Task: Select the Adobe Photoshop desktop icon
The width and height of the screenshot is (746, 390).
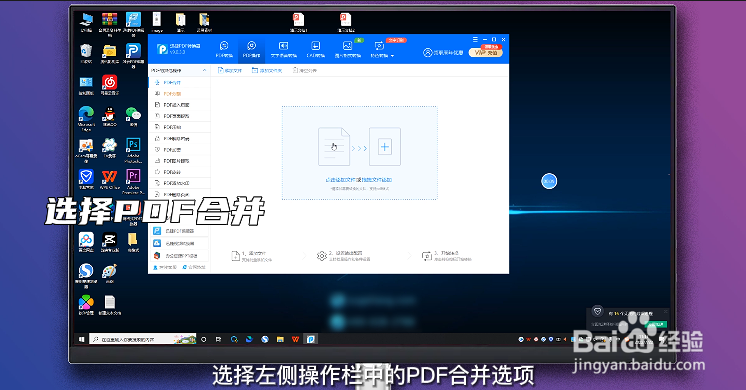Action: [133, 150]
